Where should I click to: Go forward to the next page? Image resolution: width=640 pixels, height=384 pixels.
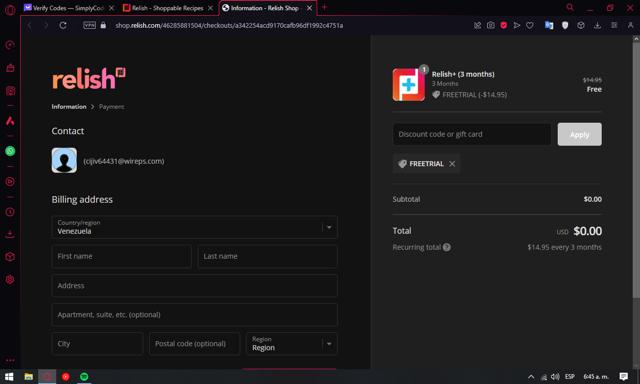(x=46, y=25)
